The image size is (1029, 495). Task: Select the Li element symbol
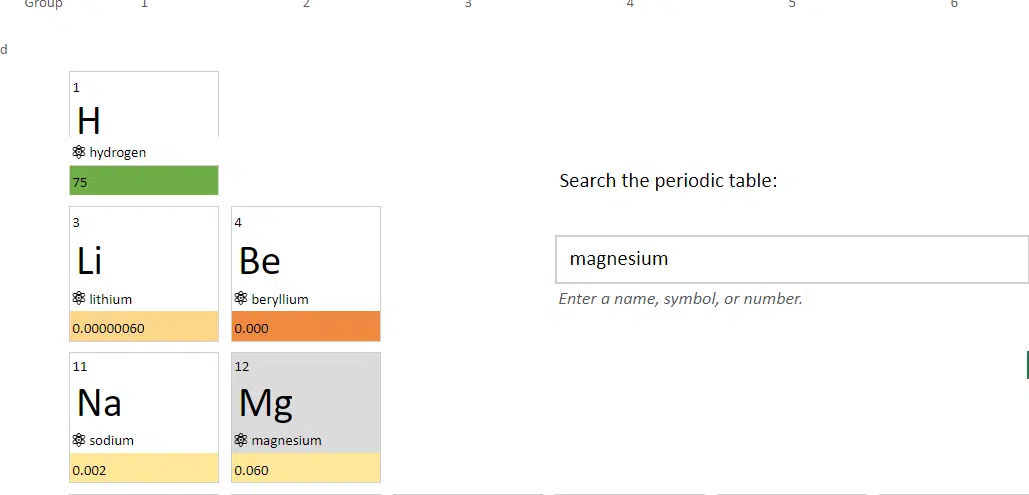click(89, 261)
